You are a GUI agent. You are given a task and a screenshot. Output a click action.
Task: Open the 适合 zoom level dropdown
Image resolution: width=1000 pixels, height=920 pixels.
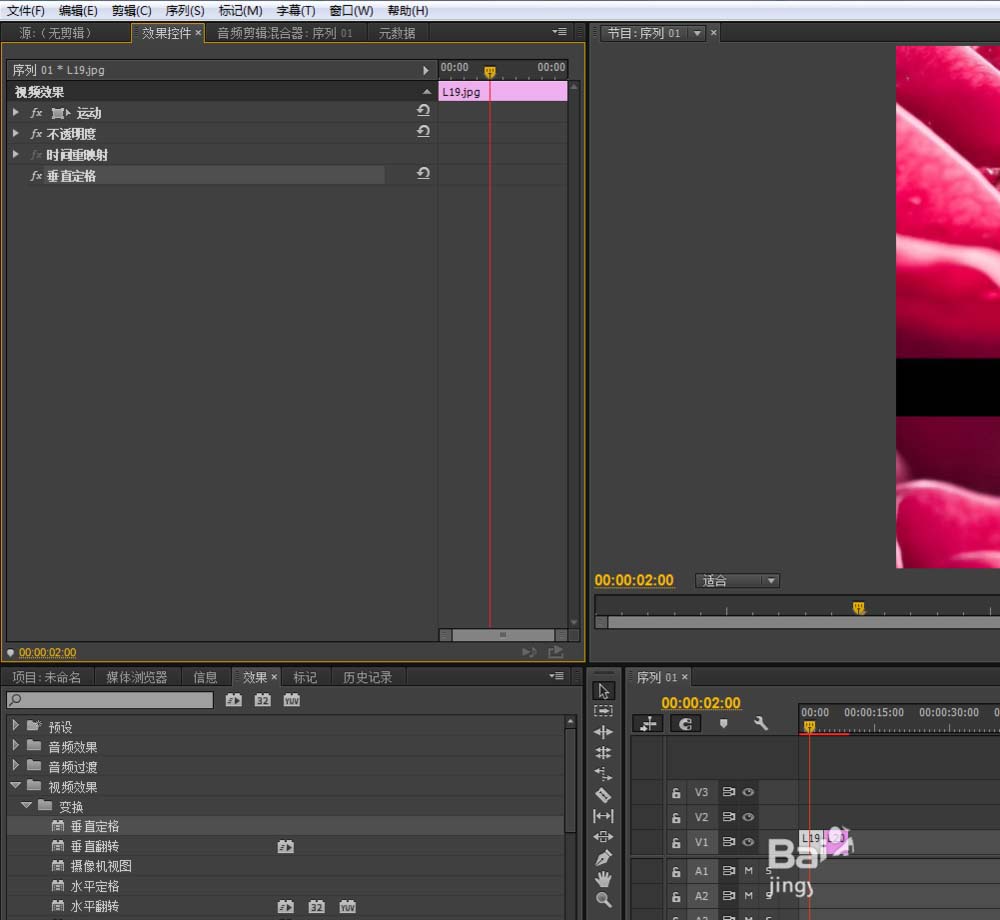click(737, 581)
